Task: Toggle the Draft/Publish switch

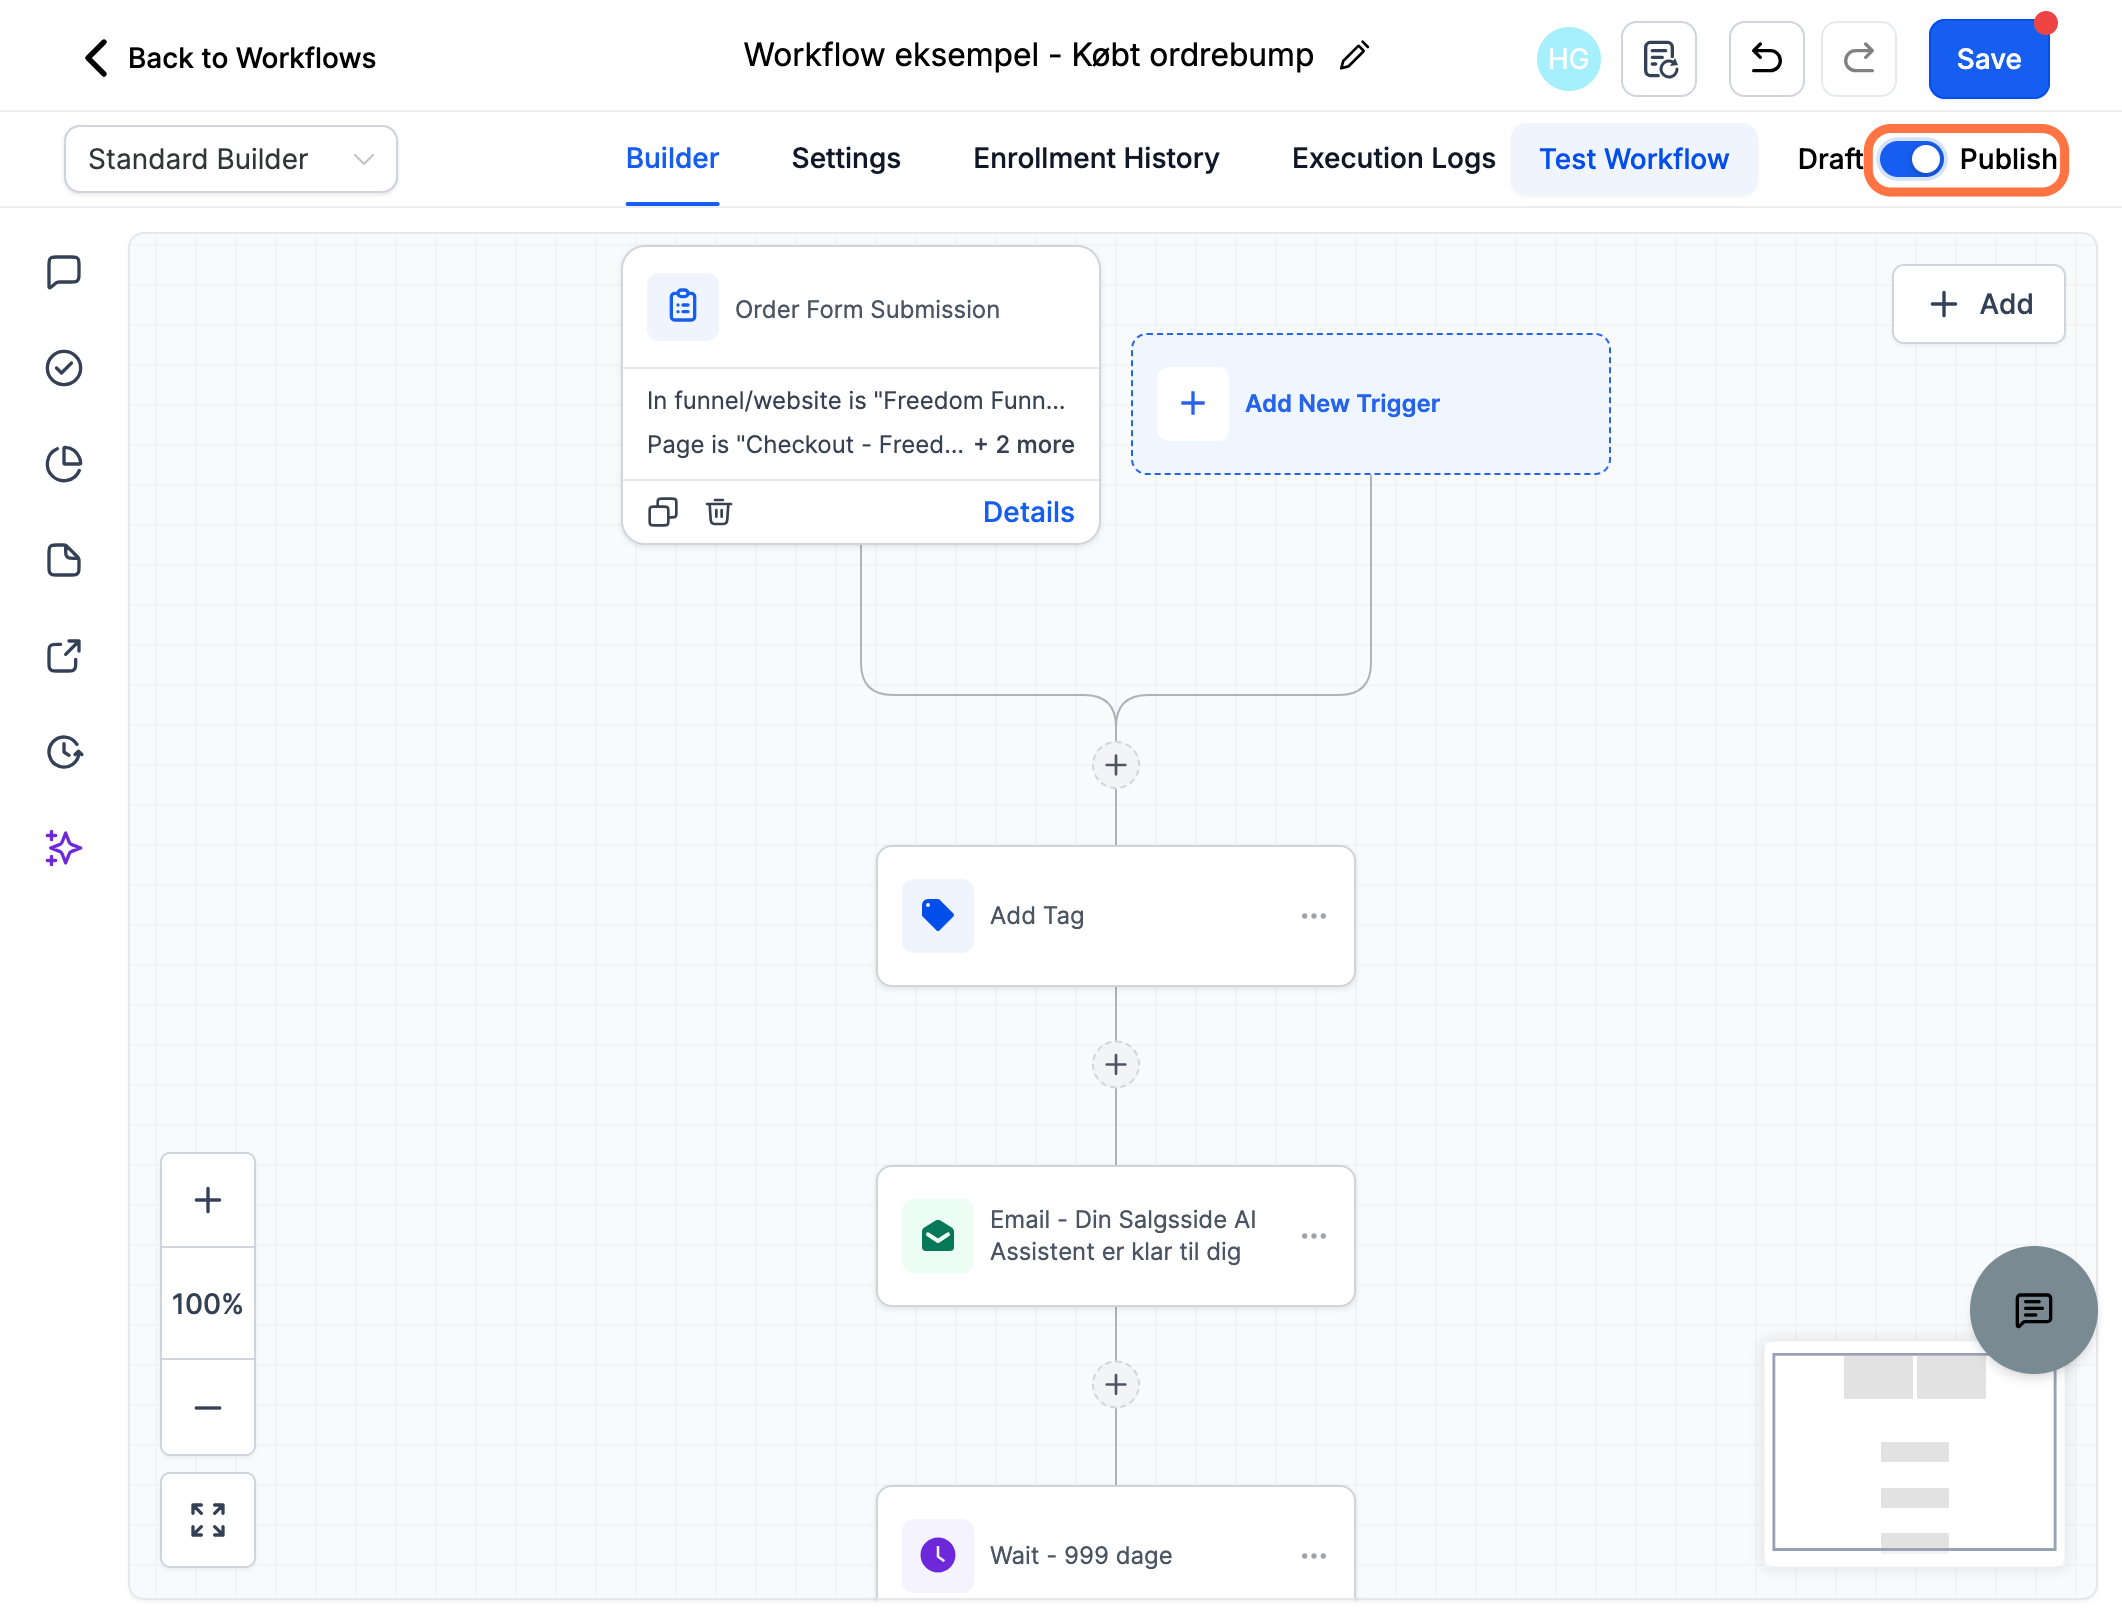Action: tap(1911, 159)
